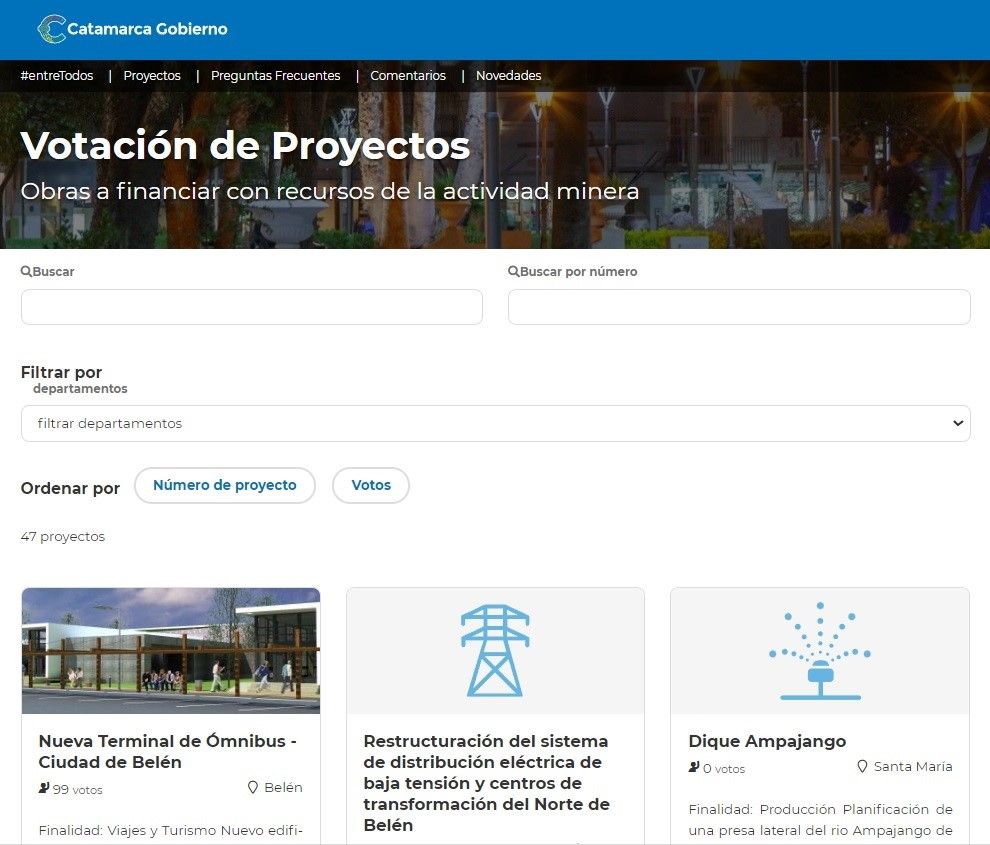Go to the Proyectos section
Image resolution: width=990 pixels, height=845 pixels.
pos(152,75)
